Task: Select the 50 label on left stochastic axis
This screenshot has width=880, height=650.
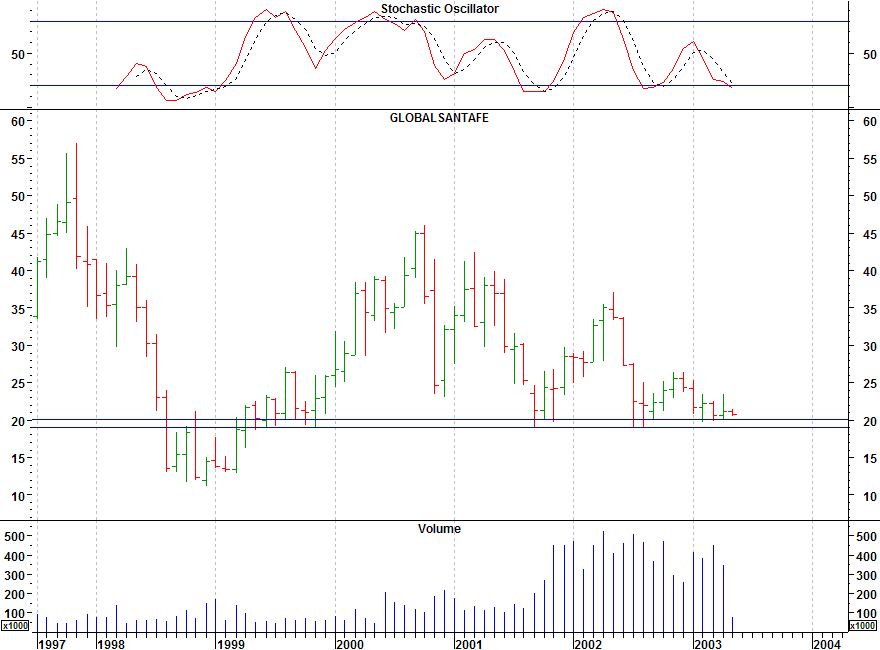Action: pos(18,54)
